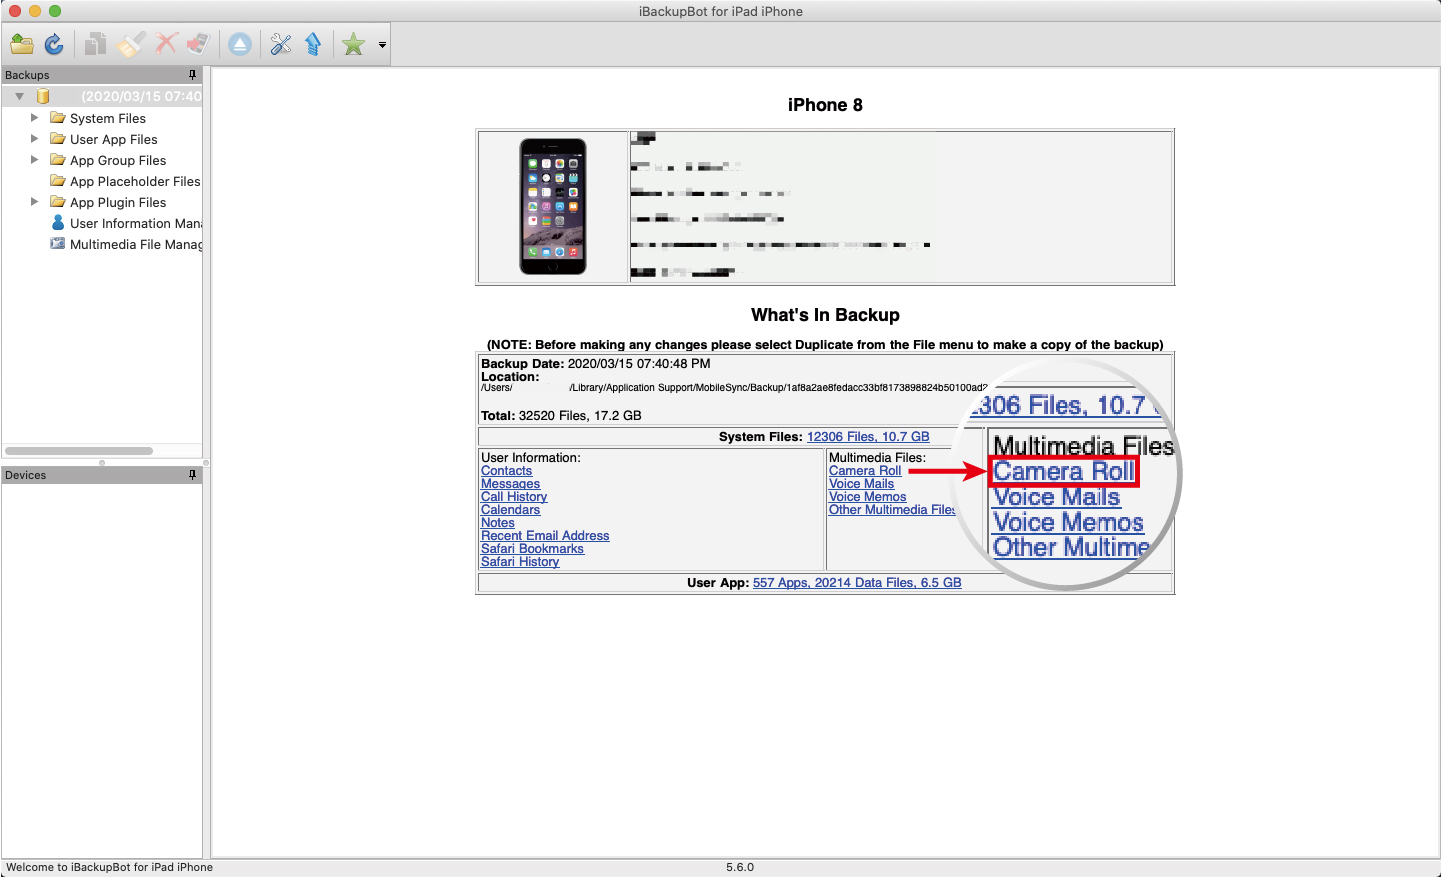This screenshot has width=1442, height=879.
Task: Click the Duplicate backup pages icon
Action: click(96, 44)
